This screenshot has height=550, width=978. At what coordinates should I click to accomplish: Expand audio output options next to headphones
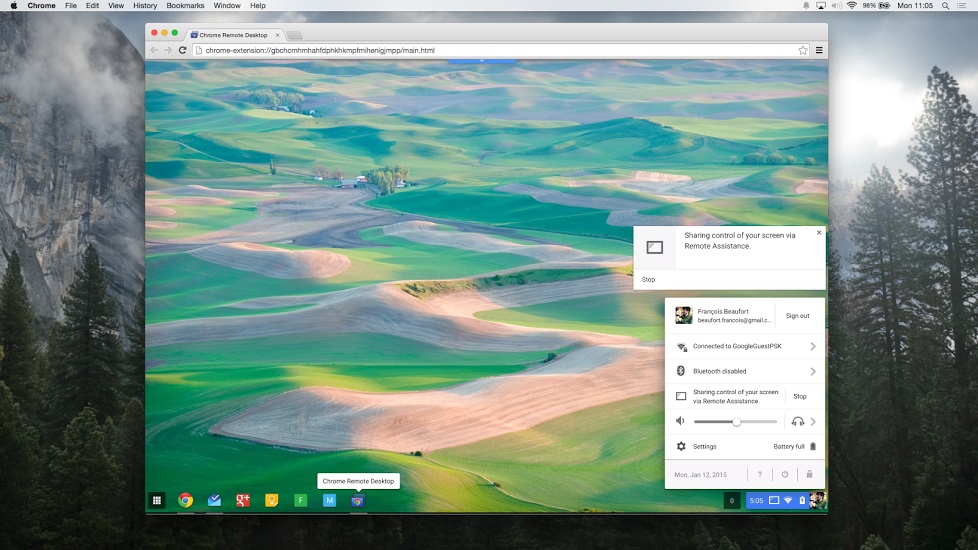click(x=813, y=422)
